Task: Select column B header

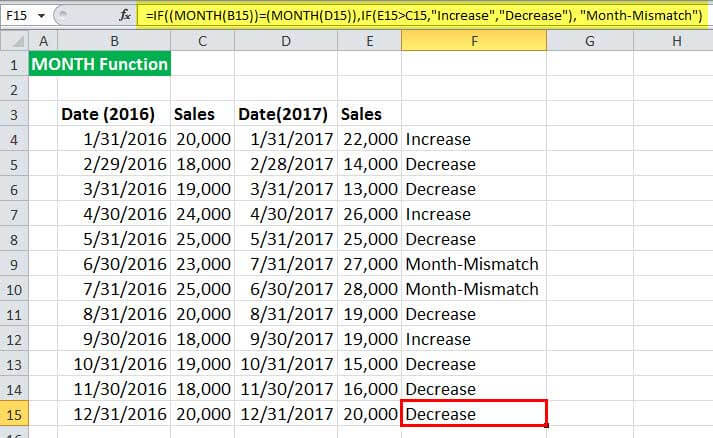Action: tap(114, 41)
